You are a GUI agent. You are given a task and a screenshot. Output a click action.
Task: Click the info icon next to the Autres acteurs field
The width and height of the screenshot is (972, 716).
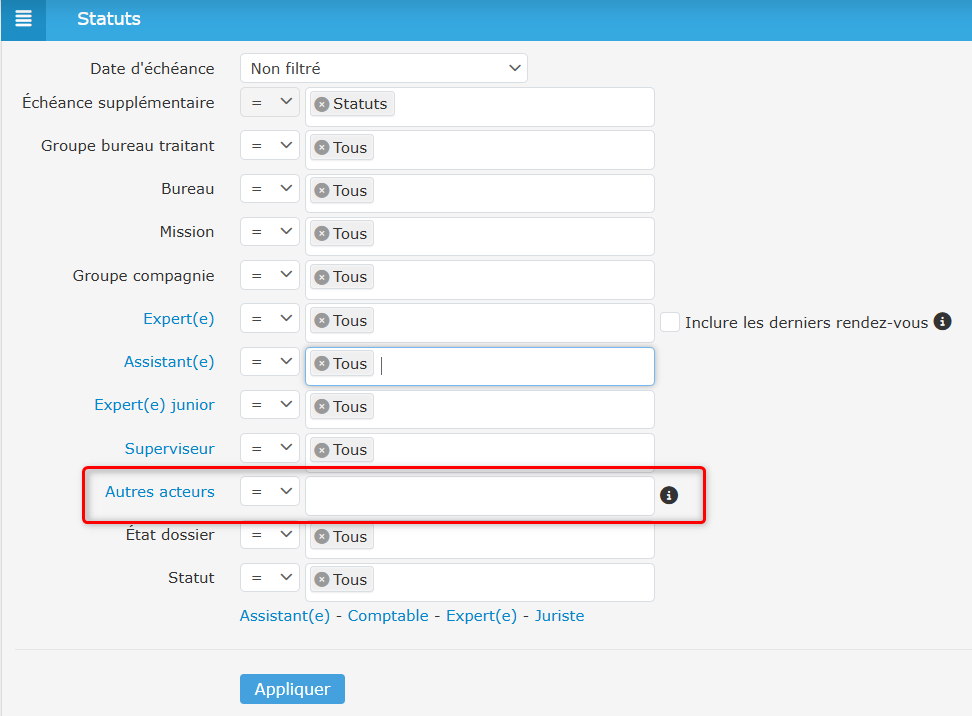669,494
